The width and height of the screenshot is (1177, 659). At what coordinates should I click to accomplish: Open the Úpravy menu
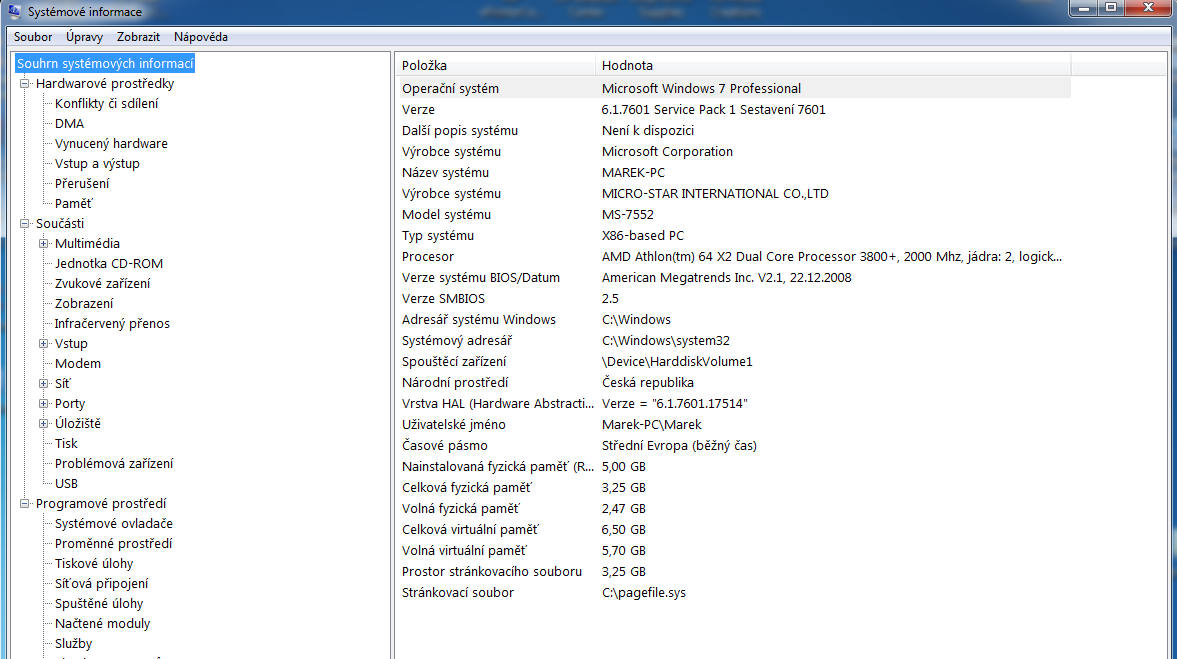84,37
